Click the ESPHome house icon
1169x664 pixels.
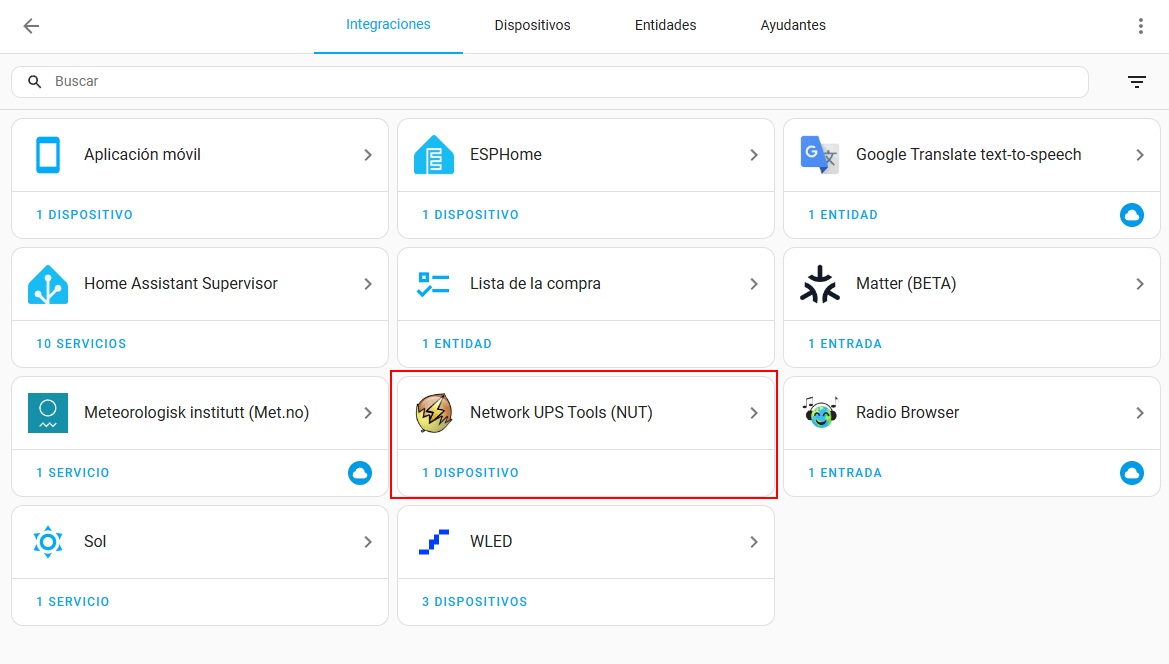[434, 155]
